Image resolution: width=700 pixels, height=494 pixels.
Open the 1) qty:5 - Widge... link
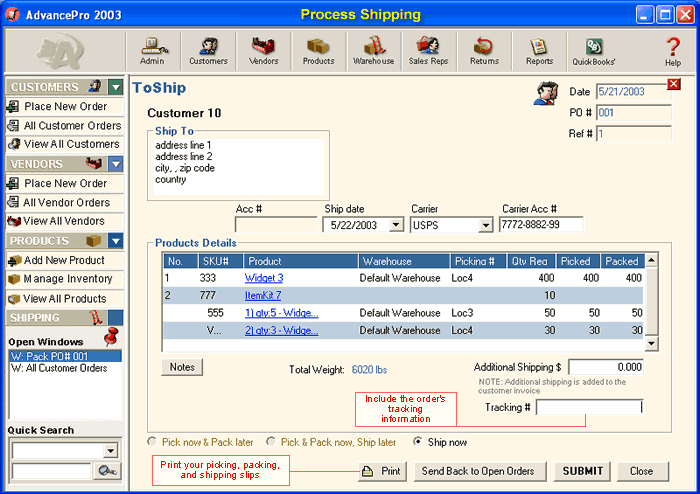coord(282,313)
